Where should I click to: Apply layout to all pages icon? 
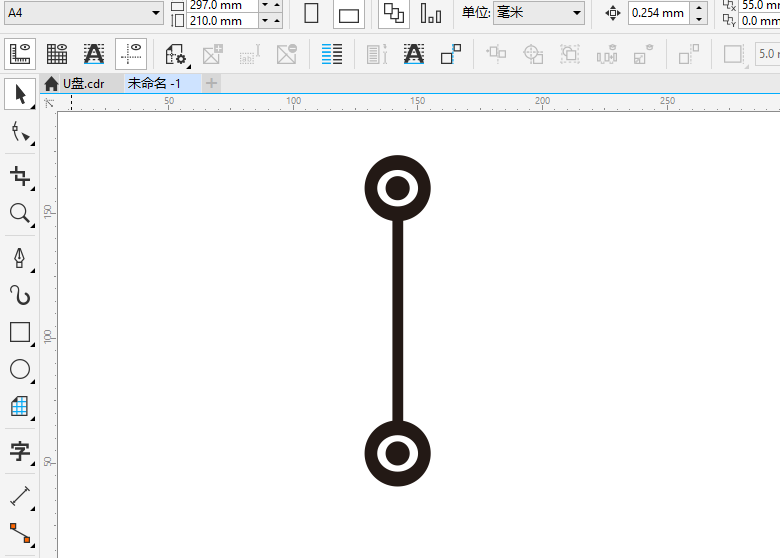click(393, 13)
